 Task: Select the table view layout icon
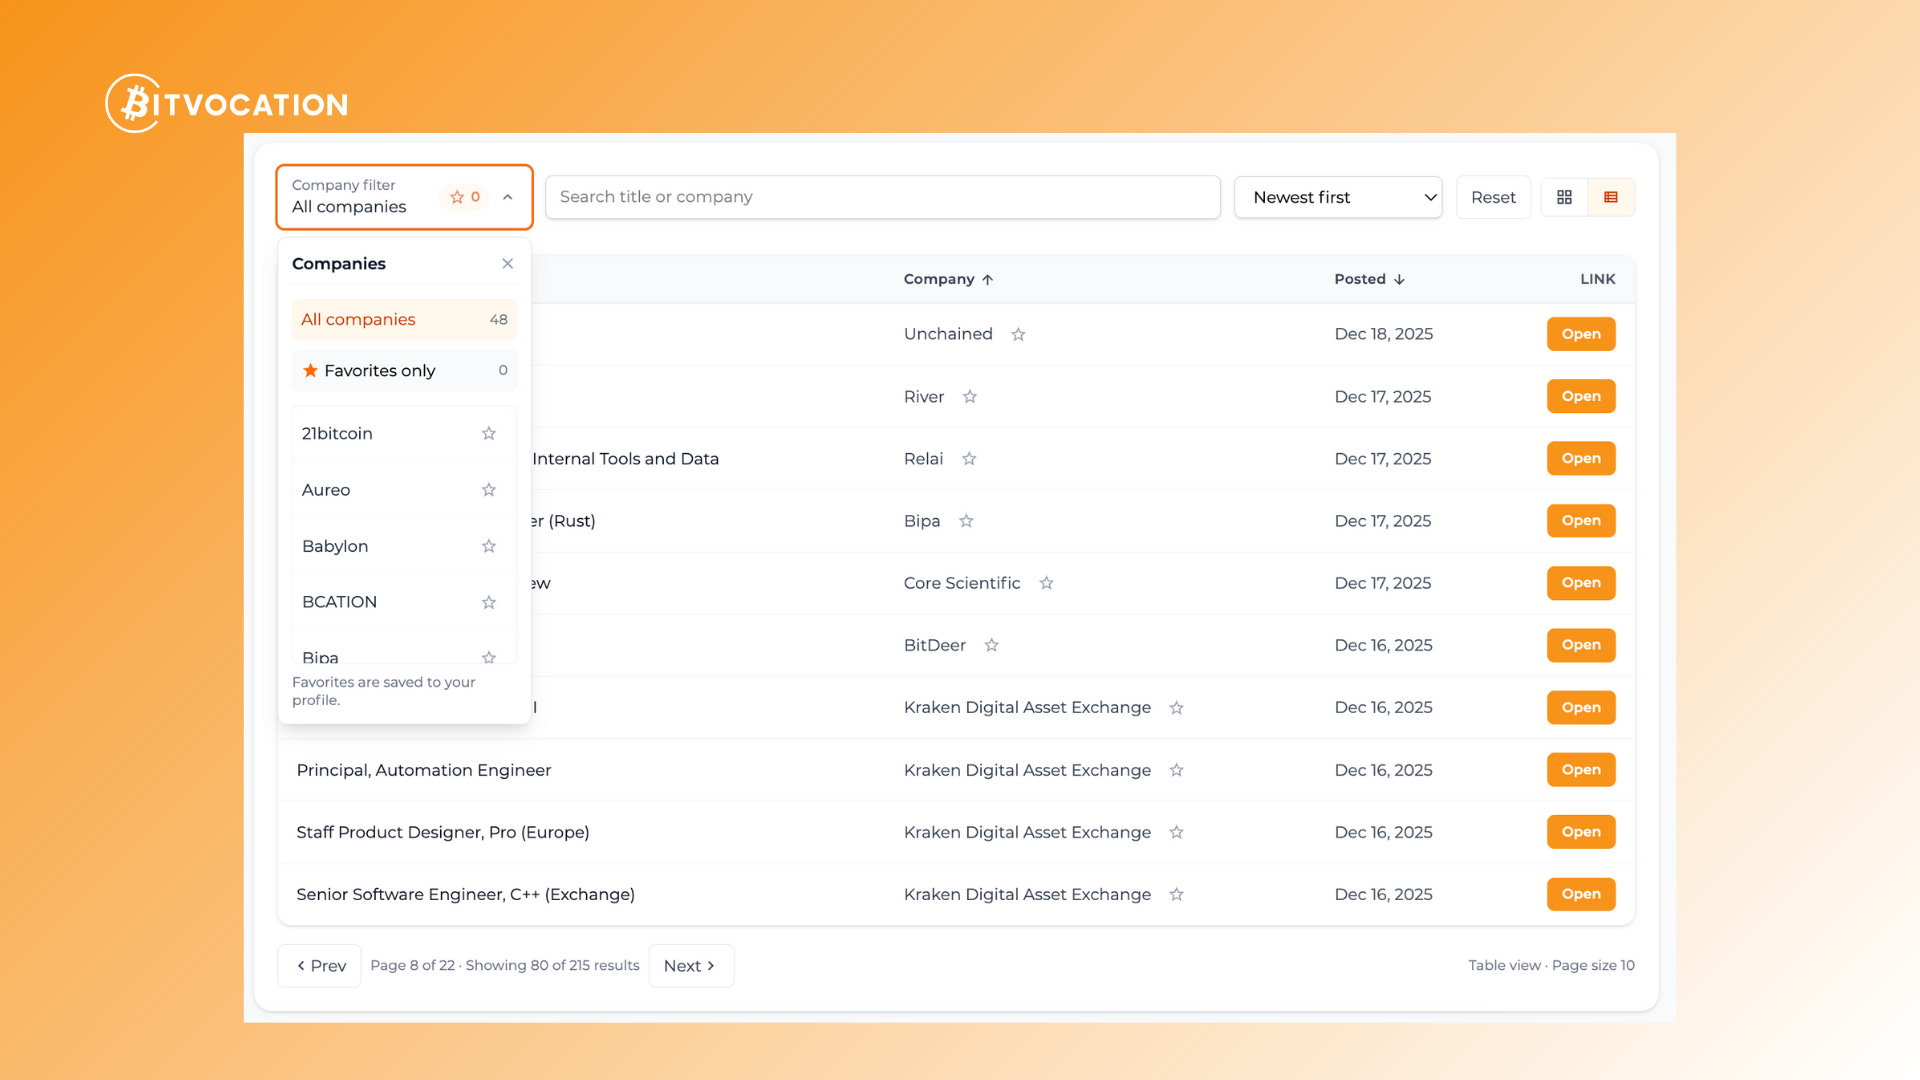click(1610, 197)
